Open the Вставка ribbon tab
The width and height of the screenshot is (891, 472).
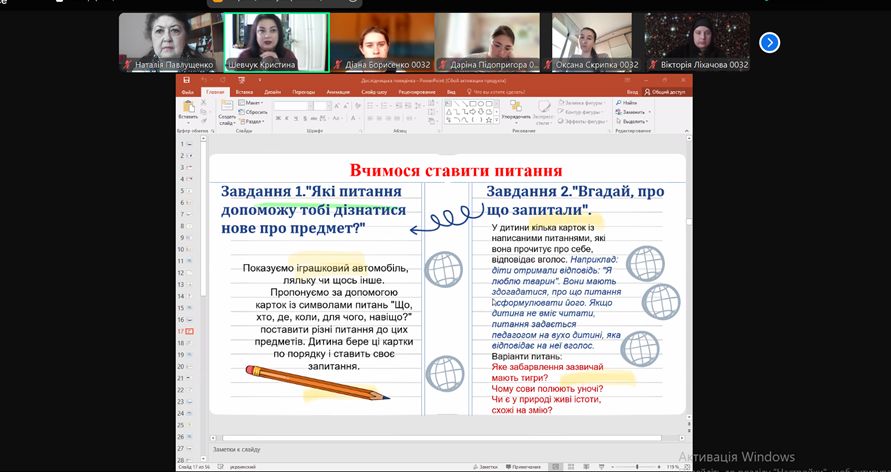click(x=244, y=91)
